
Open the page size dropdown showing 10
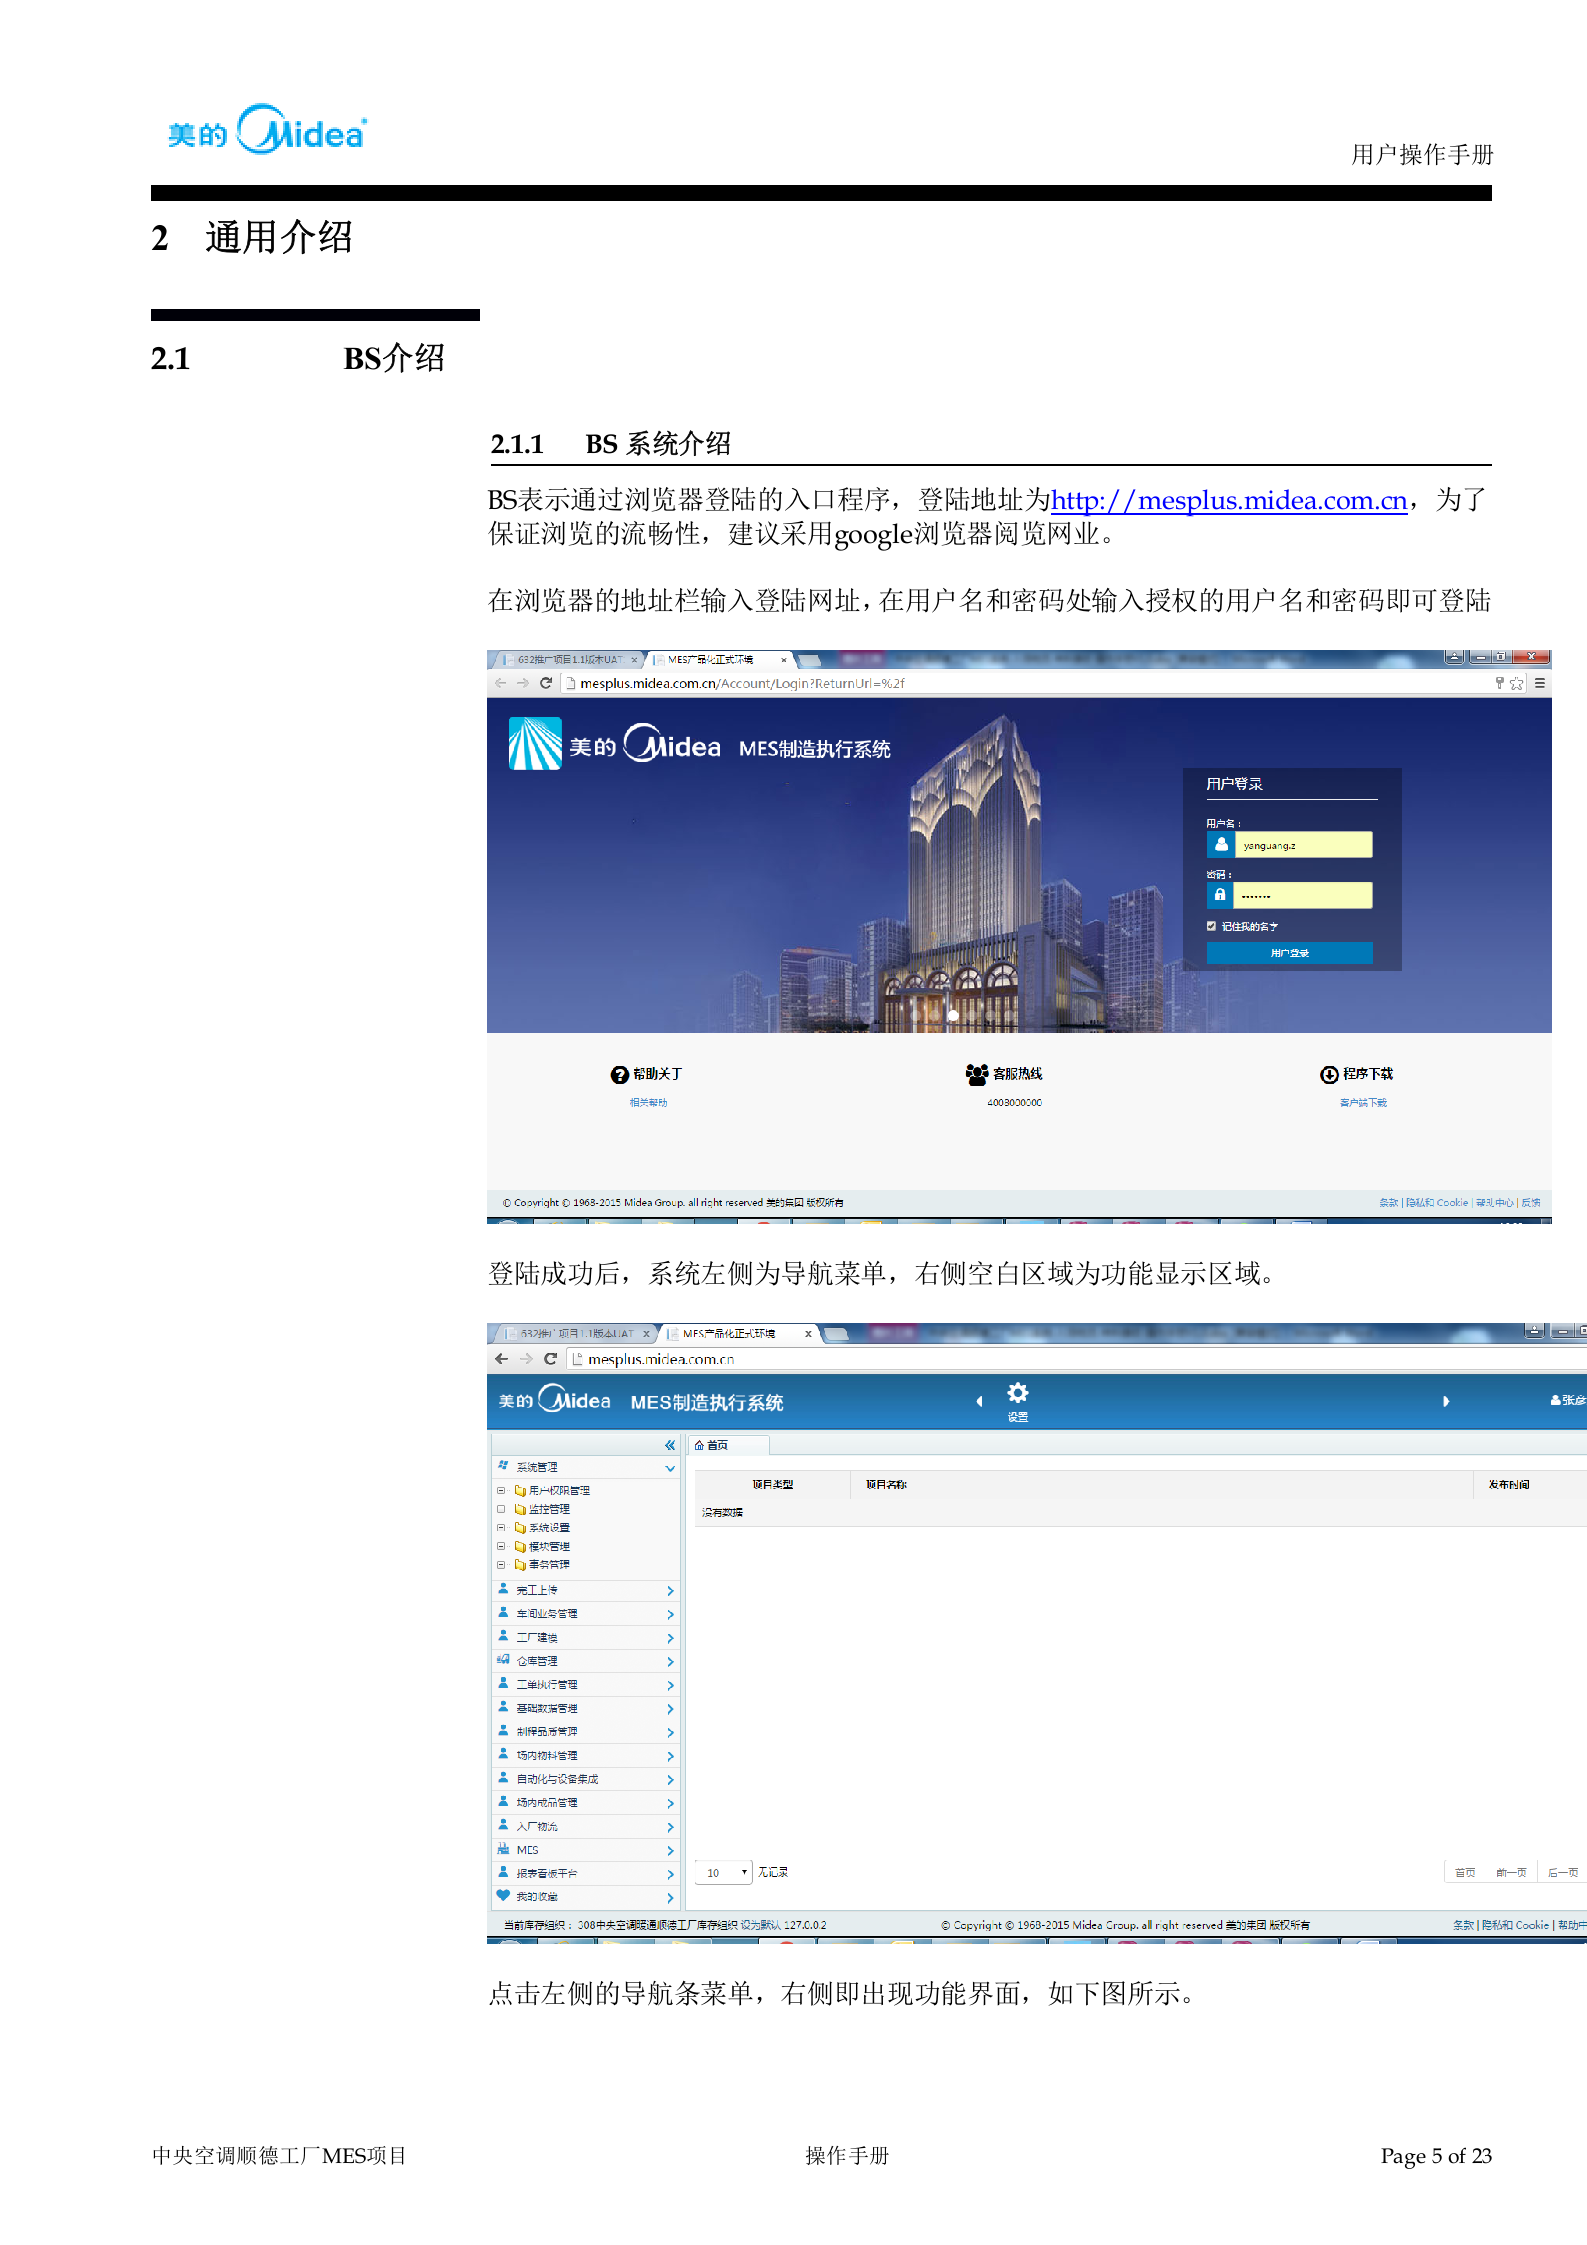pyautogui.click(x=723, y=1872)
